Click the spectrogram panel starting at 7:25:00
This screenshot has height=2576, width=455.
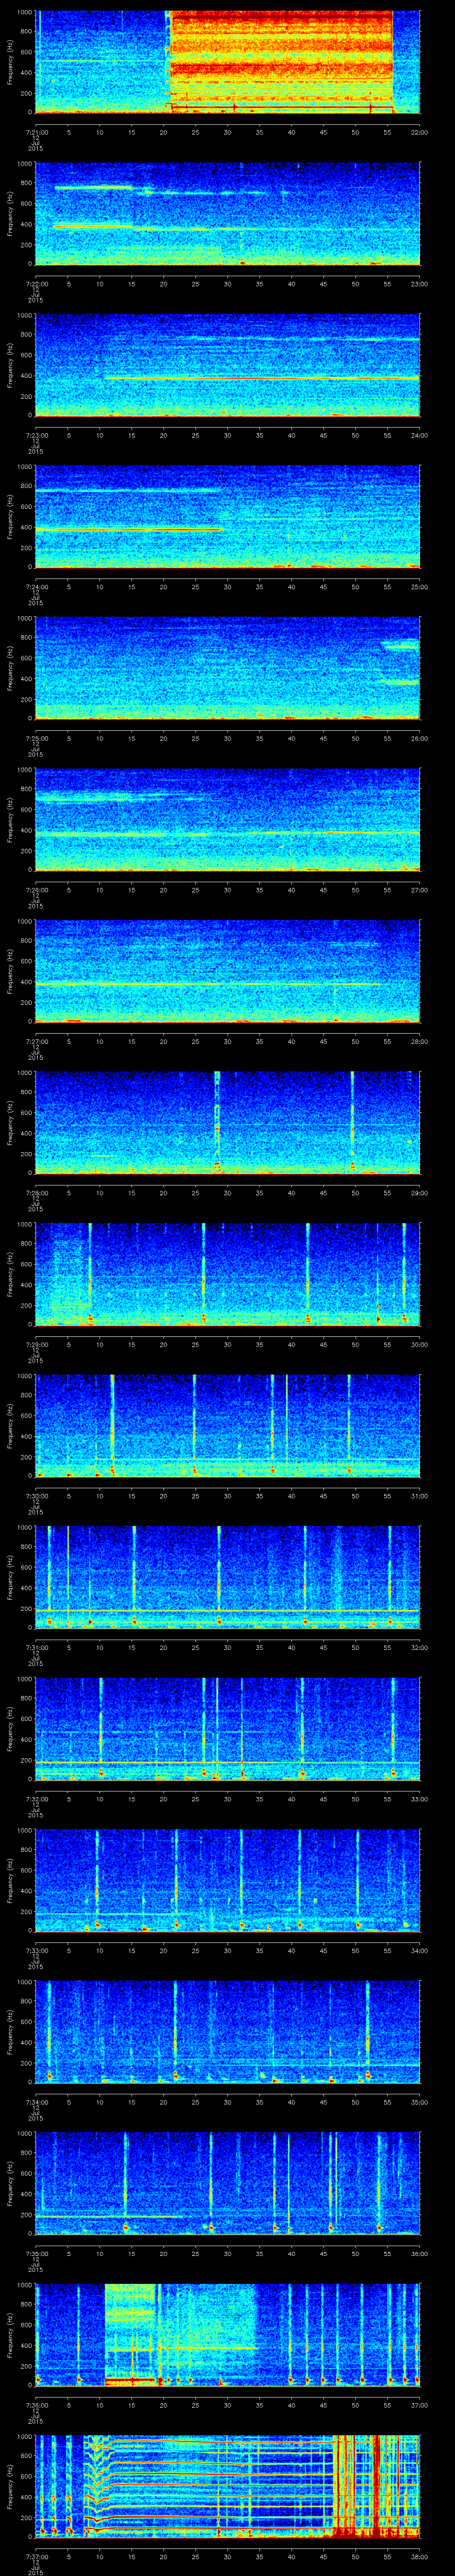[227, 668]
